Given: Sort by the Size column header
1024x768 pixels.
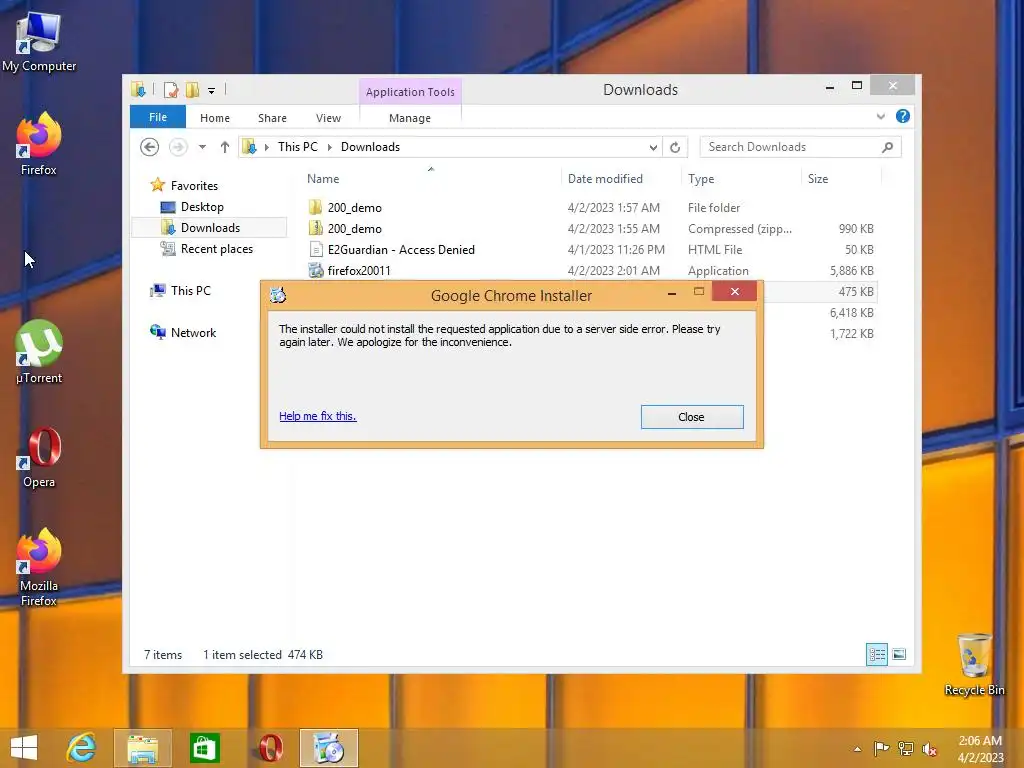Looking at the screenshot, I should point(818,179).
